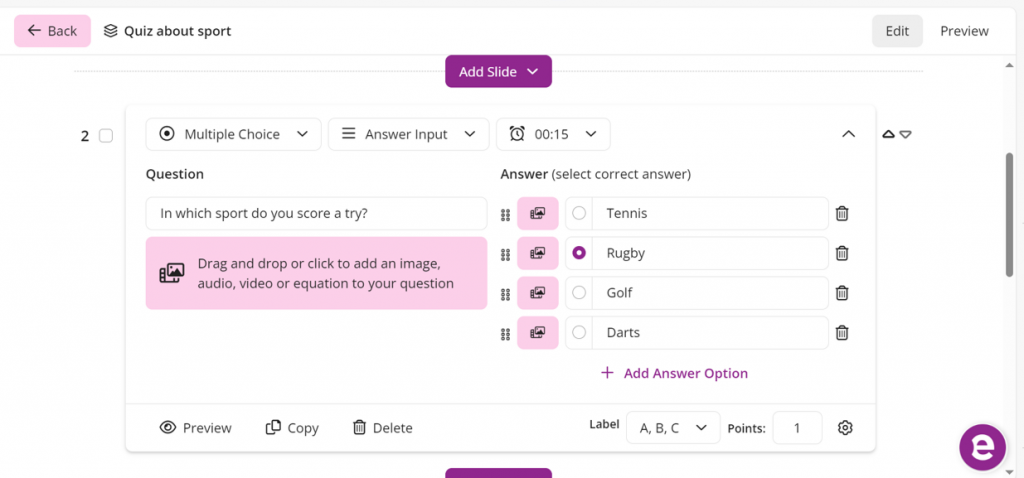Expand the 00:15 timer dropdown

553,134
